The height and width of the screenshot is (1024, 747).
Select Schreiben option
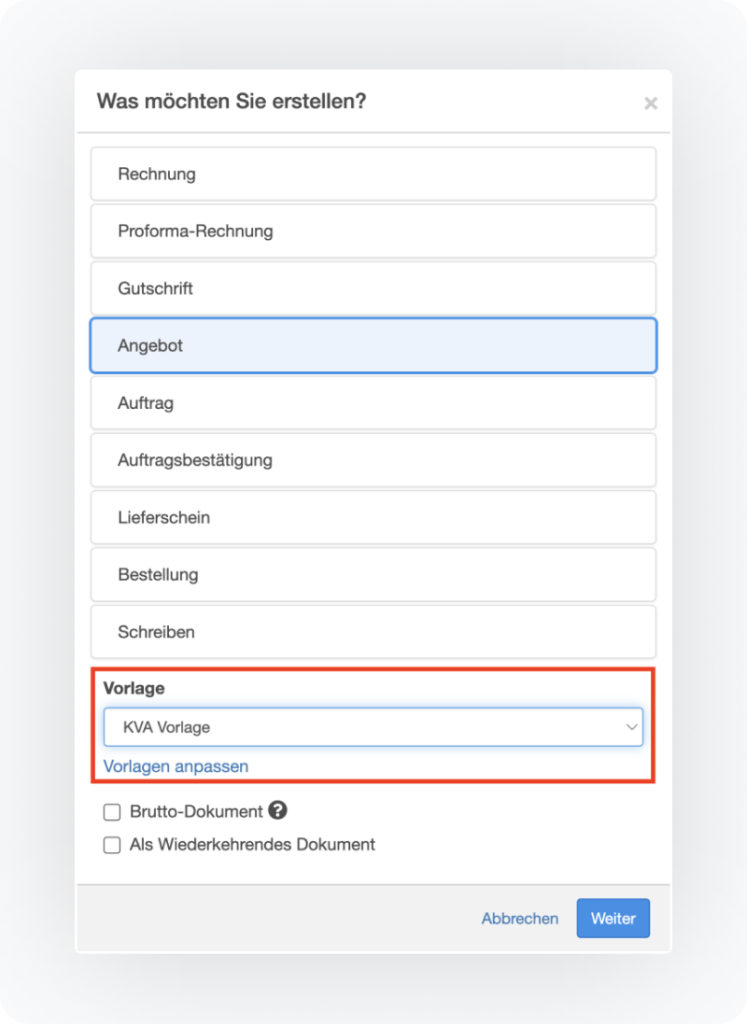(373, 632)
